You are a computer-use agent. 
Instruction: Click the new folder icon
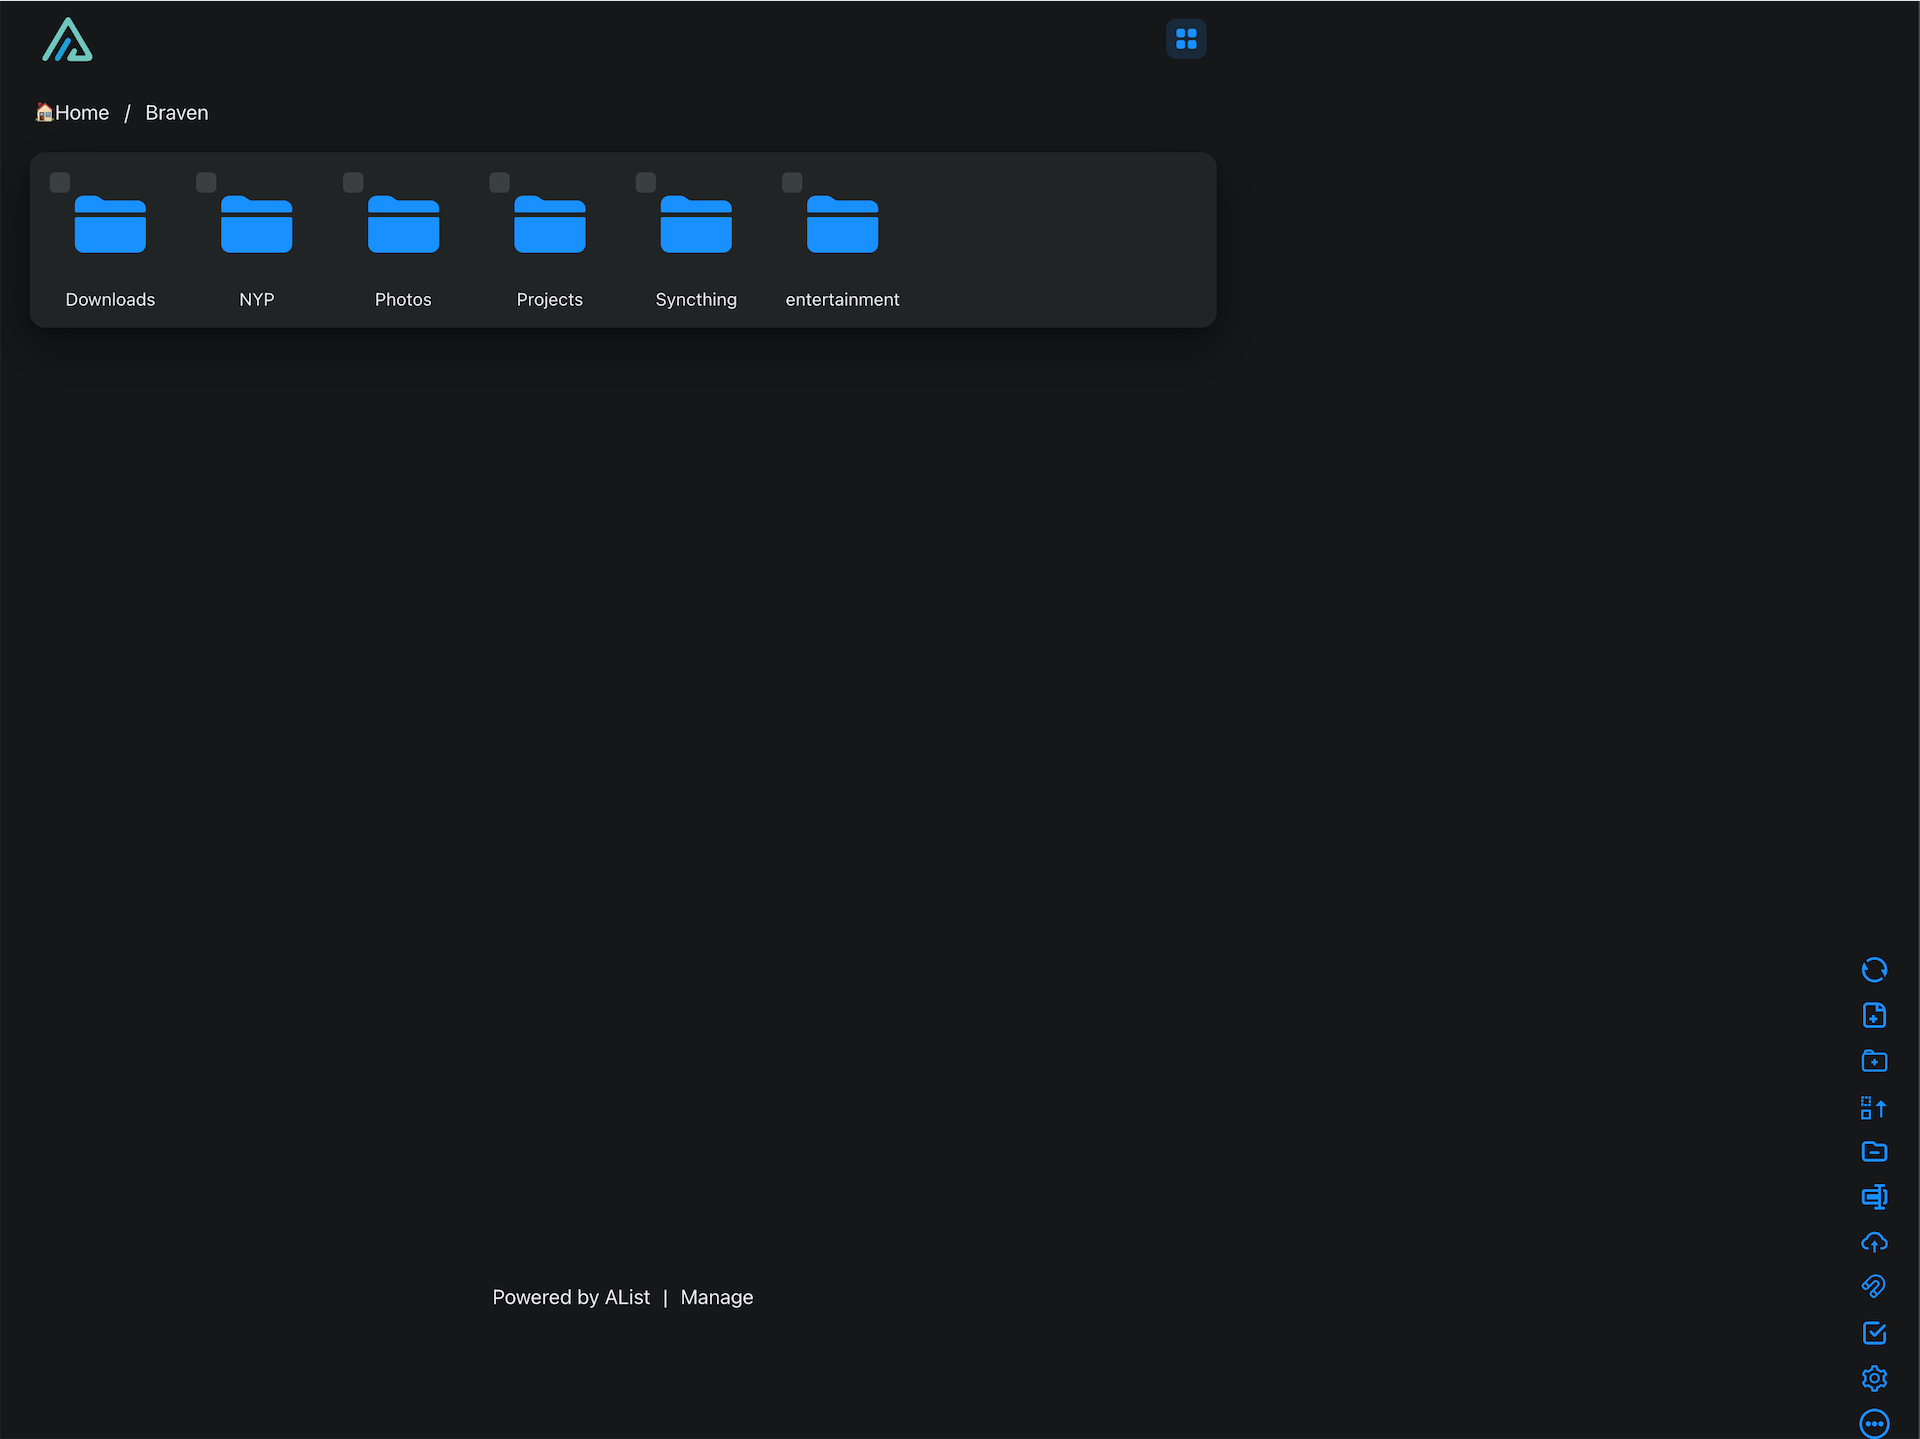tap(1874, 1061)
